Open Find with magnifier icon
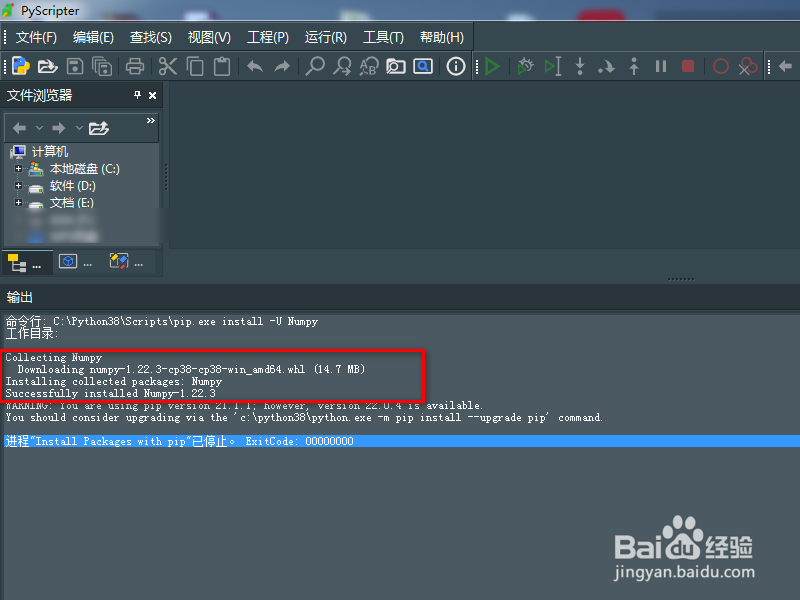This screenshot has width=800, height=600. [315, 66]
